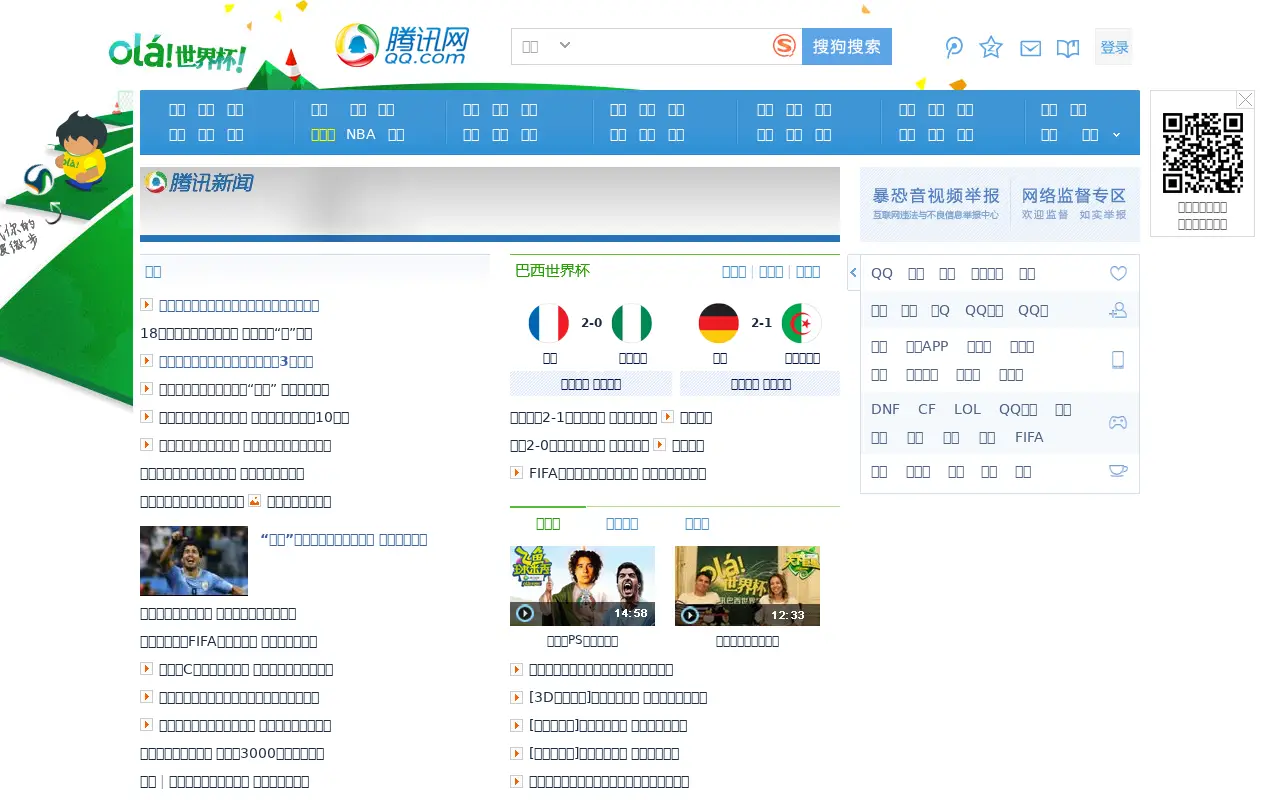Screen dimensions: 1280x800
Task: Expand the blue navigation bar chevron
Action: 1116,135
